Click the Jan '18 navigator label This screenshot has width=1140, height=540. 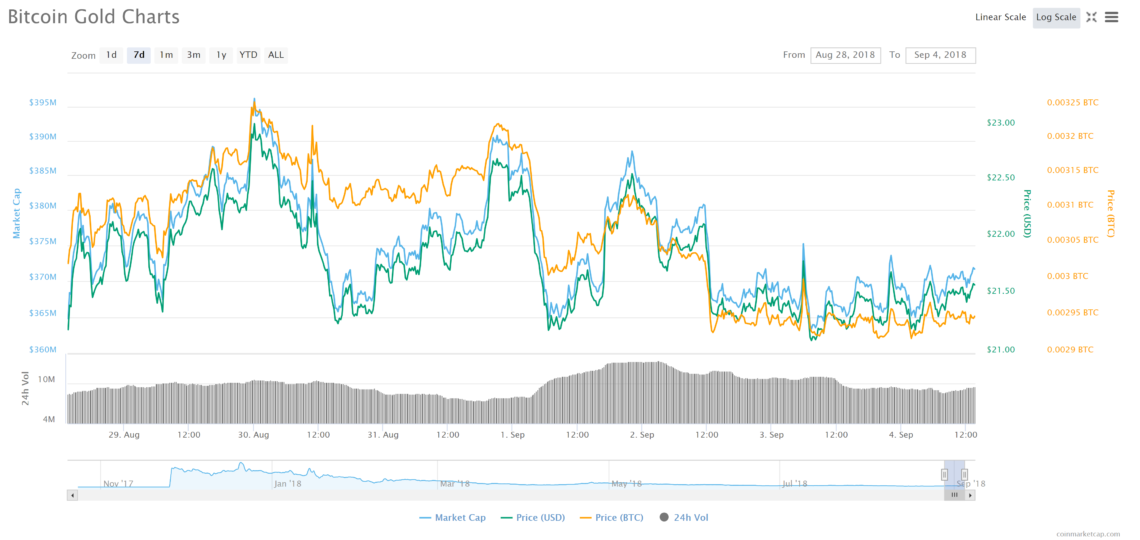[287, 483]
